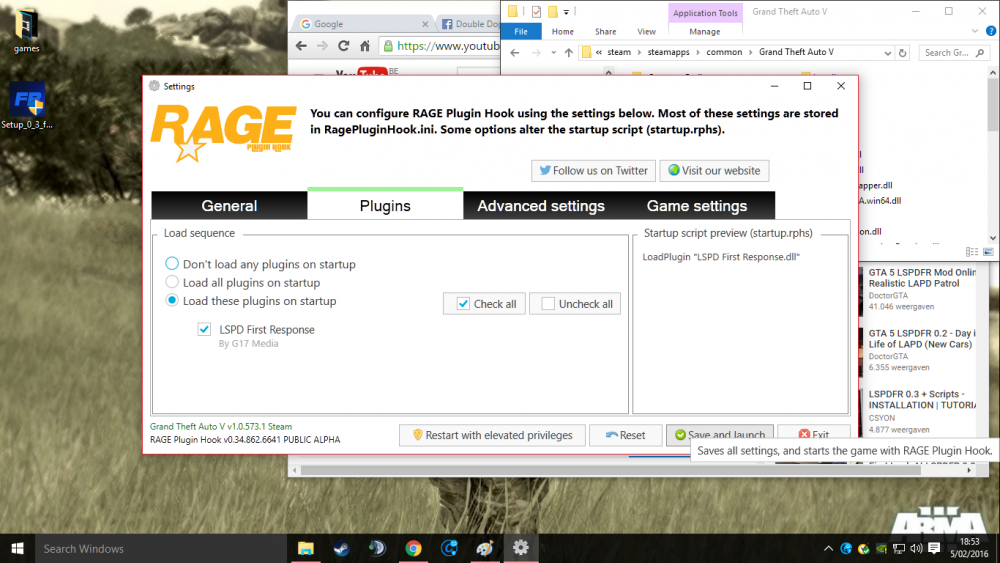Click the Chrome horizontal scrollbar

click(610, 471)
